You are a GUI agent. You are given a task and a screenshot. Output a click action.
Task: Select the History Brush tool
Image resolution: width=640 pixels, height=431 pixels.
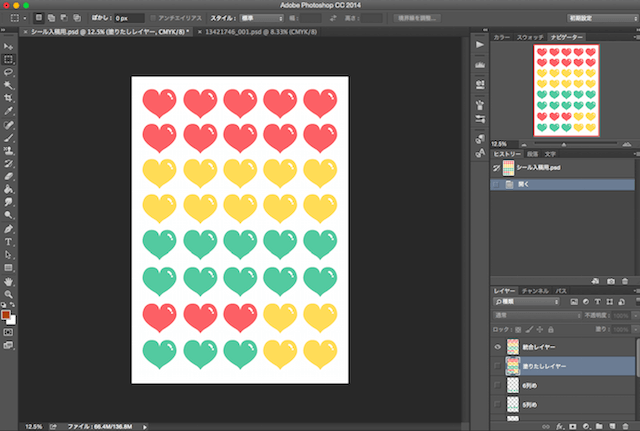8,164
